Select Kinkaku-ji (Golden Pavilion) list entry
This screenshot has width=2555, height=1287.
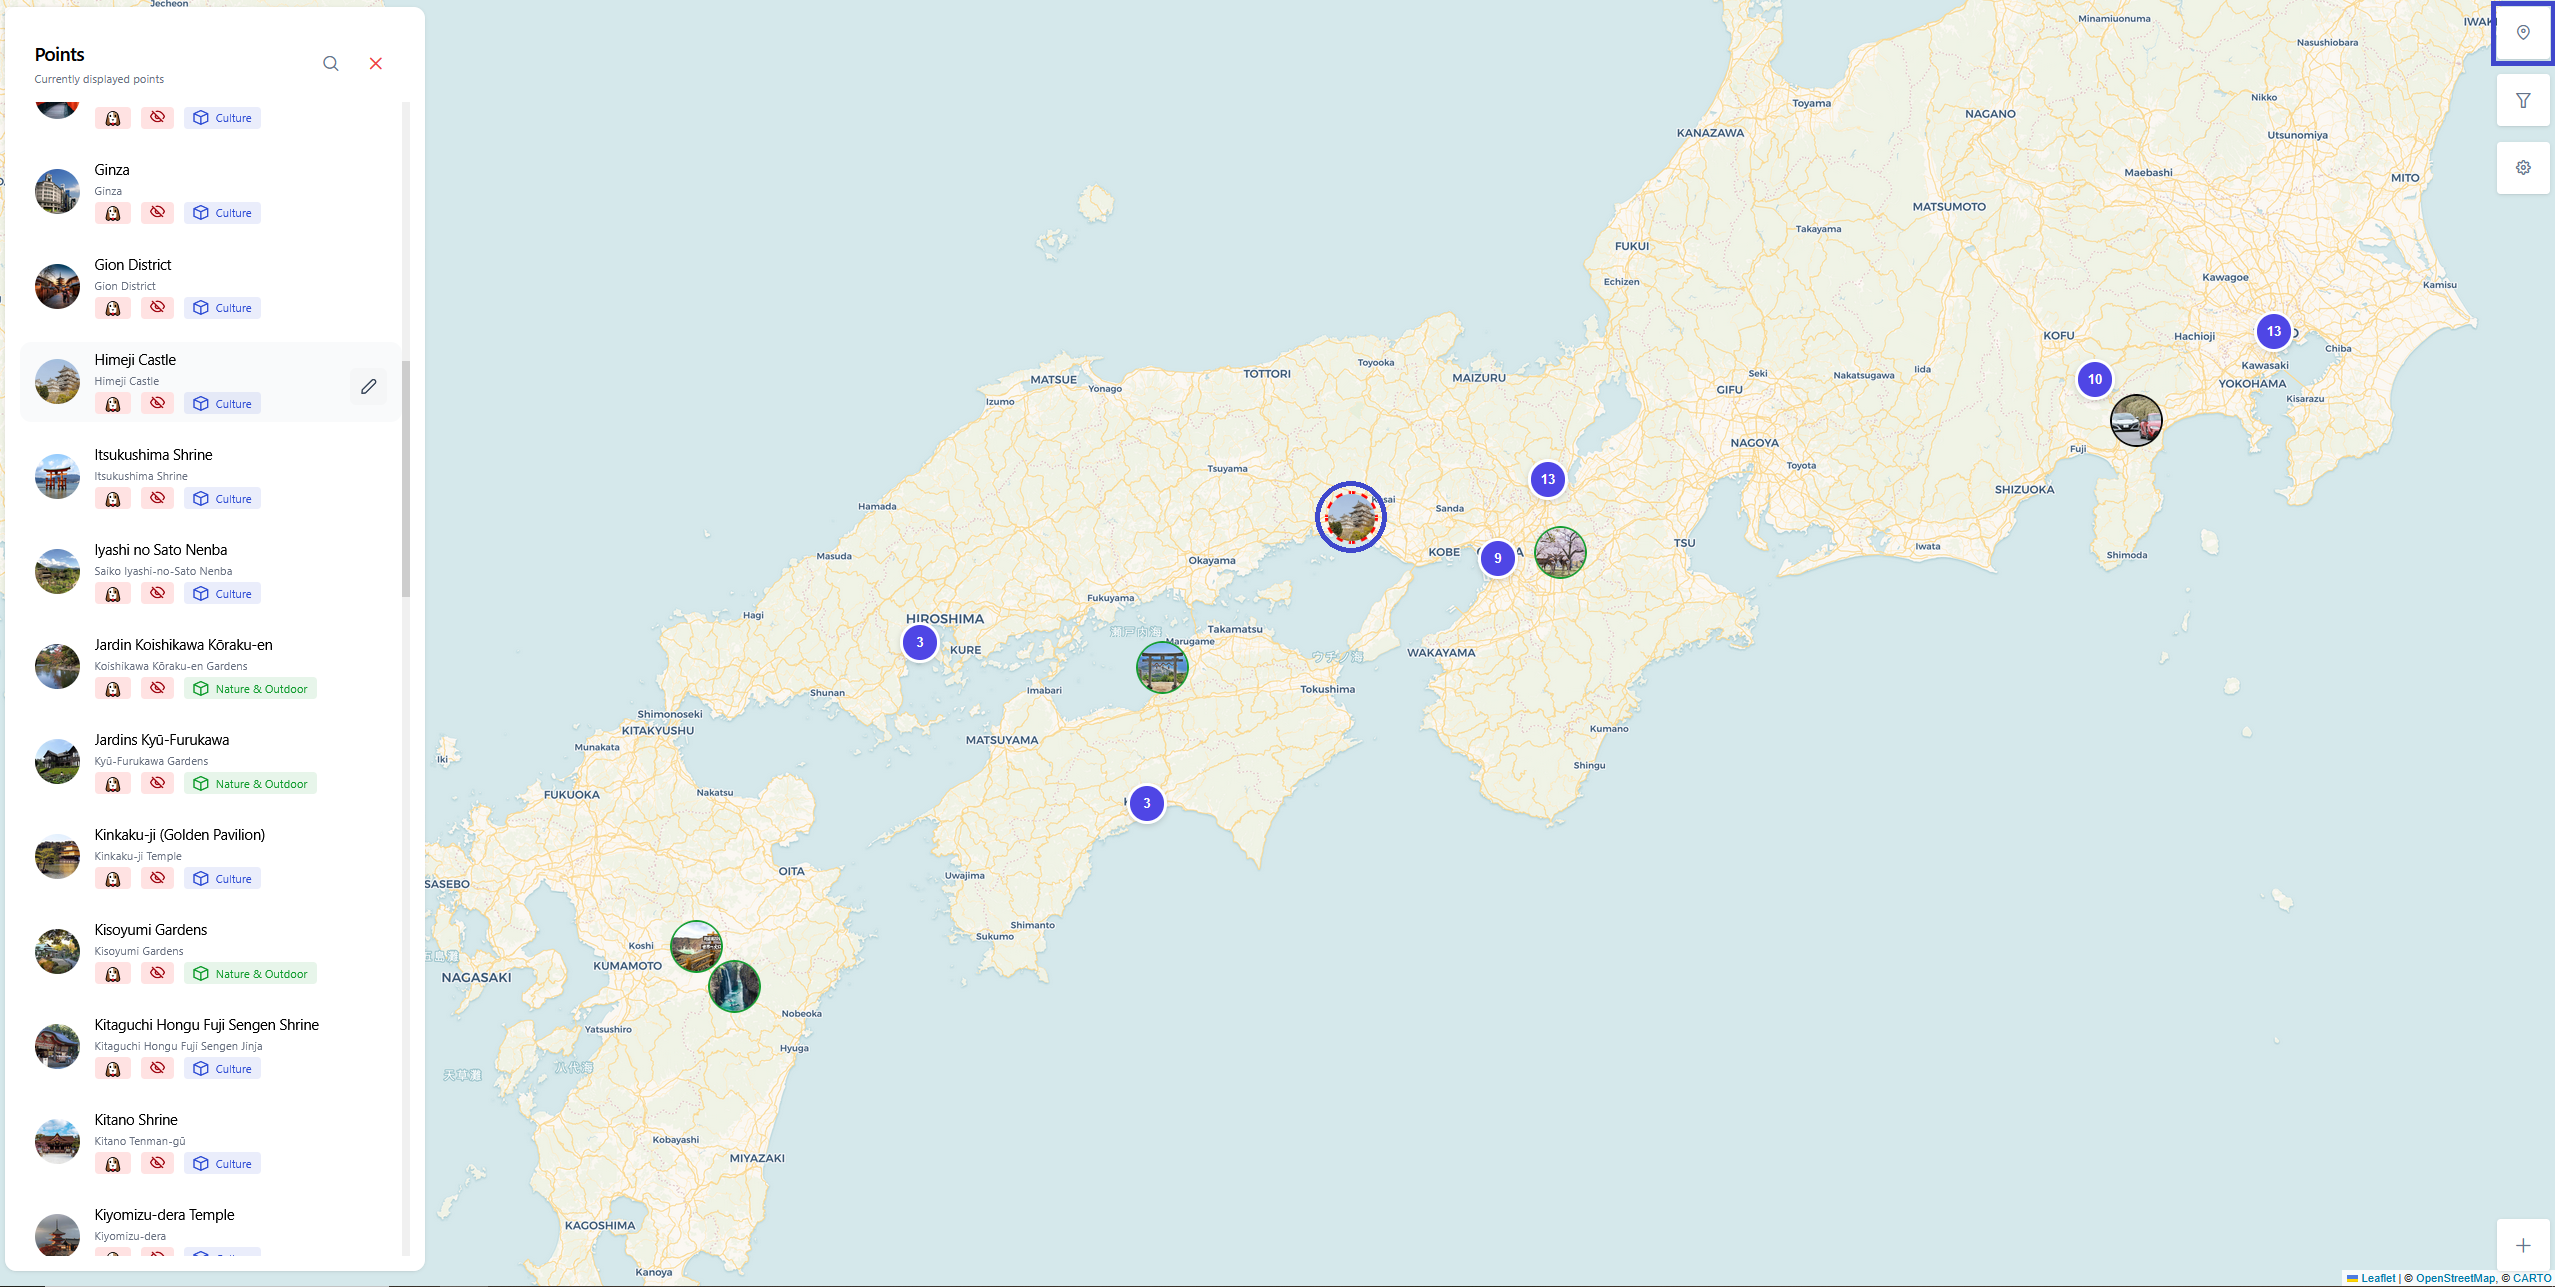point(180,835)
